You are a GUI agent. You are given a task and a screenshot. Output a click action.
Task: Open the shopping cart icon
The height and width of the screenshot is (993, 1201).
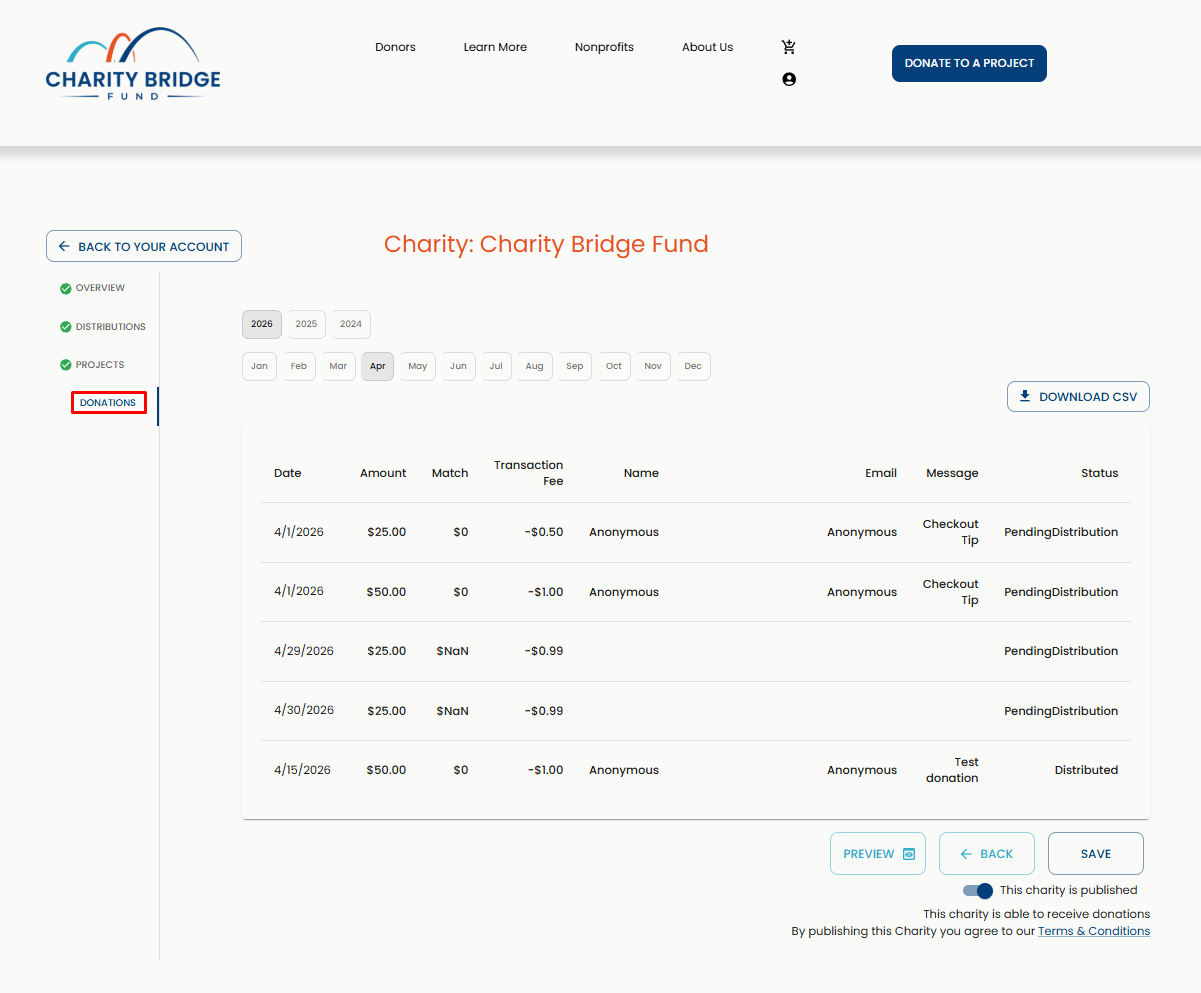pos(789,47)
